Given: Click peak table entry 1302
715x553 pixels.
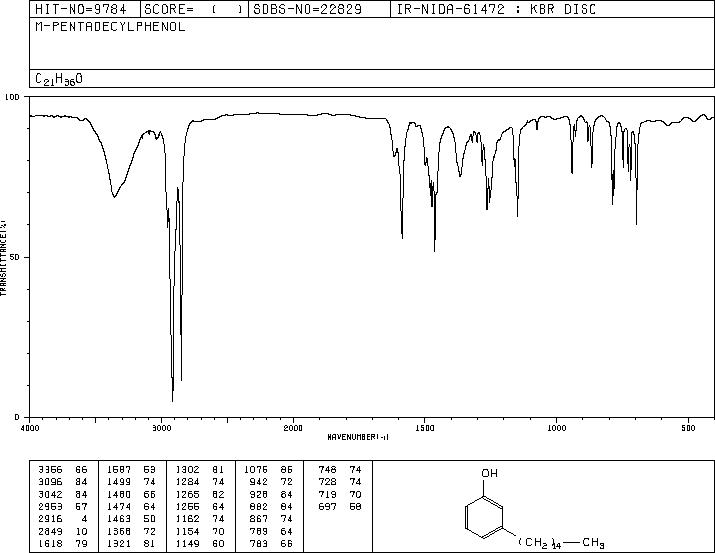Looking at the screenshot, I should [x=187, y=469].
